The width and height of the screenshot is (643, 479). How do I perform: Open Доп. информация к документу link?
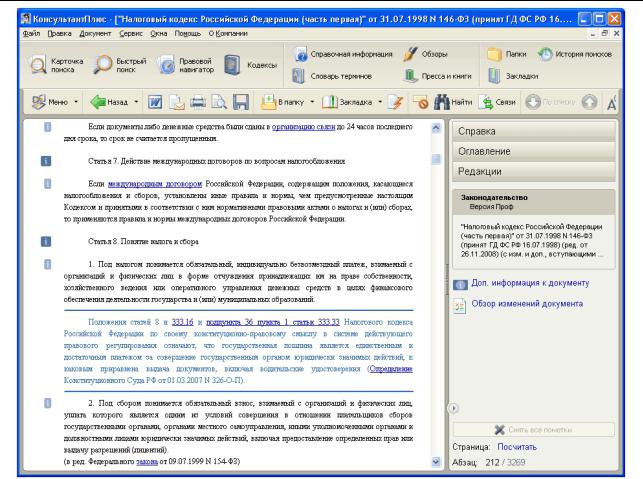[x=530, y=283]
